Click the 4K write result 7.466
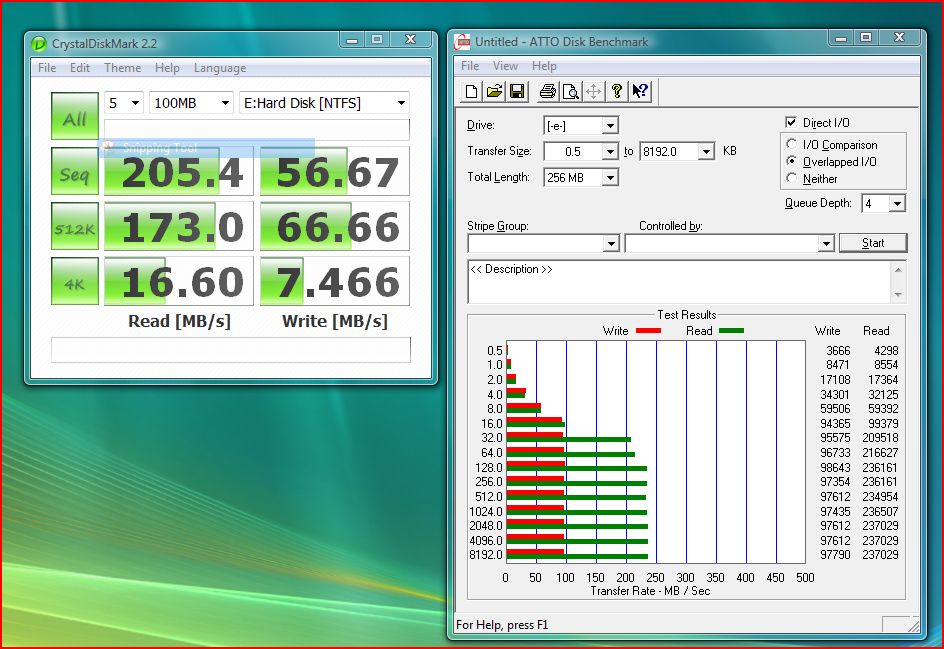Screen dimensions: 944x649 [335, 281]
